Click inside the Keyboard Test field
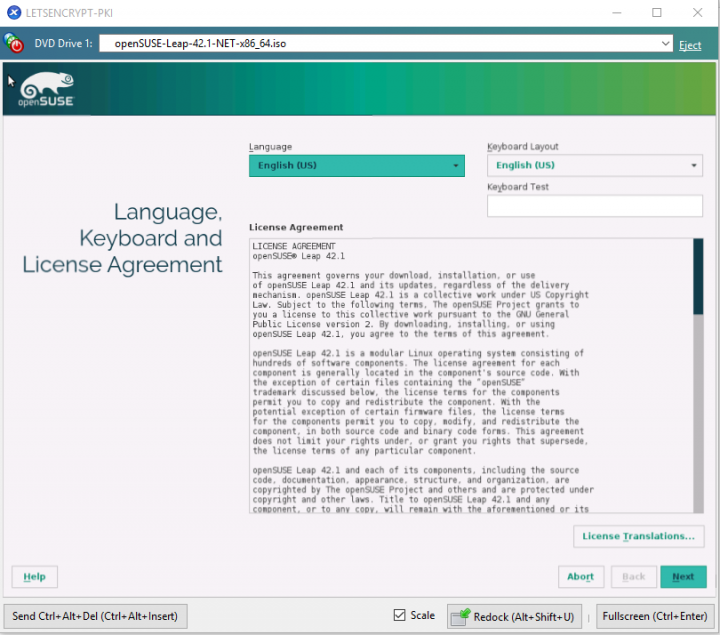This screenshot has width=720, height=635. point(594,206)
